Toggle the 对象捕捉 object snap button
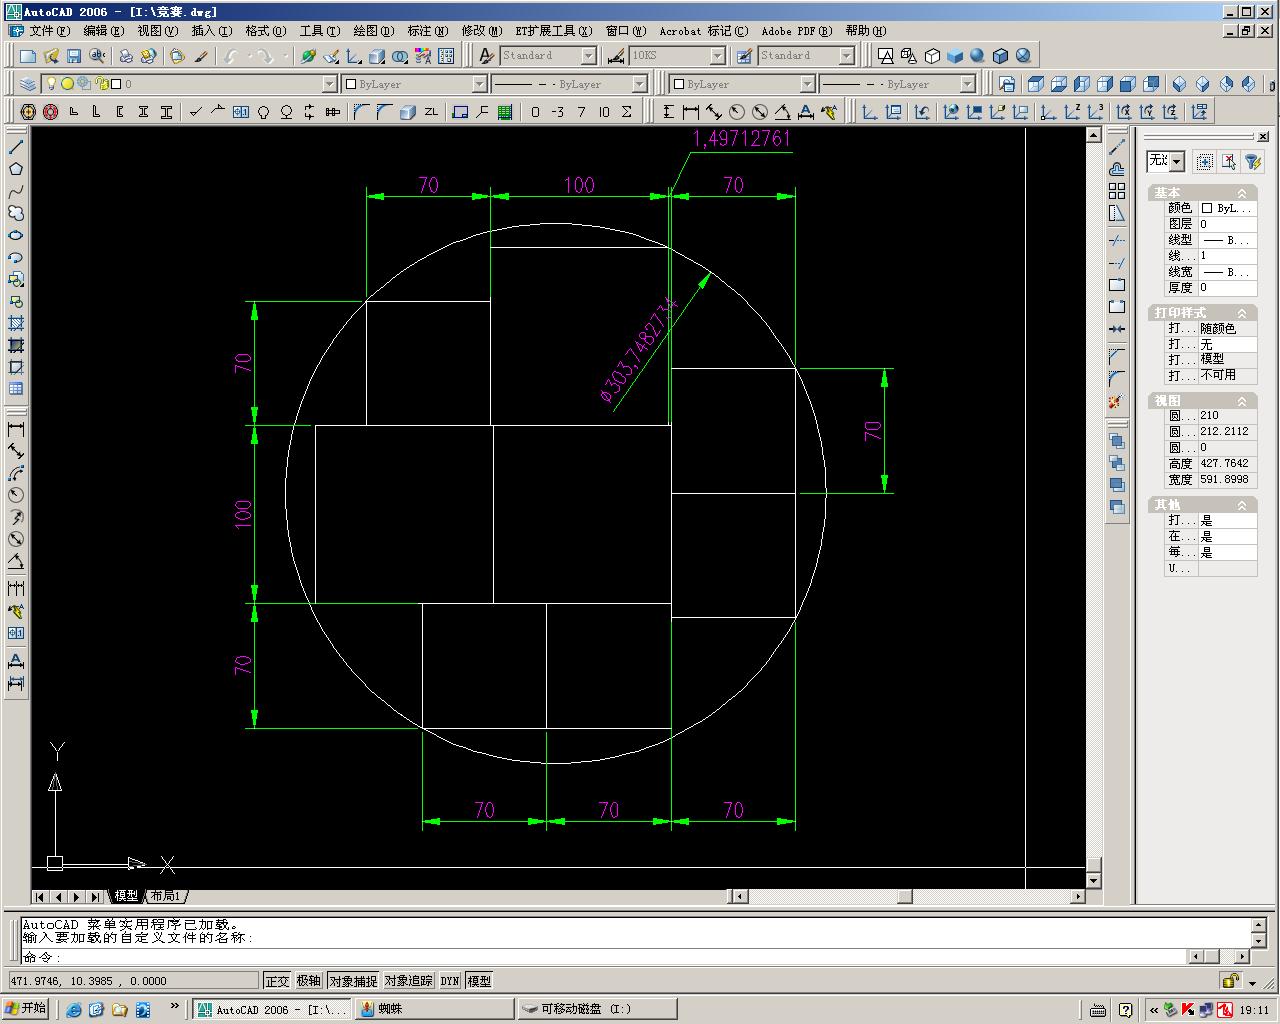 [x=353, y=981]
